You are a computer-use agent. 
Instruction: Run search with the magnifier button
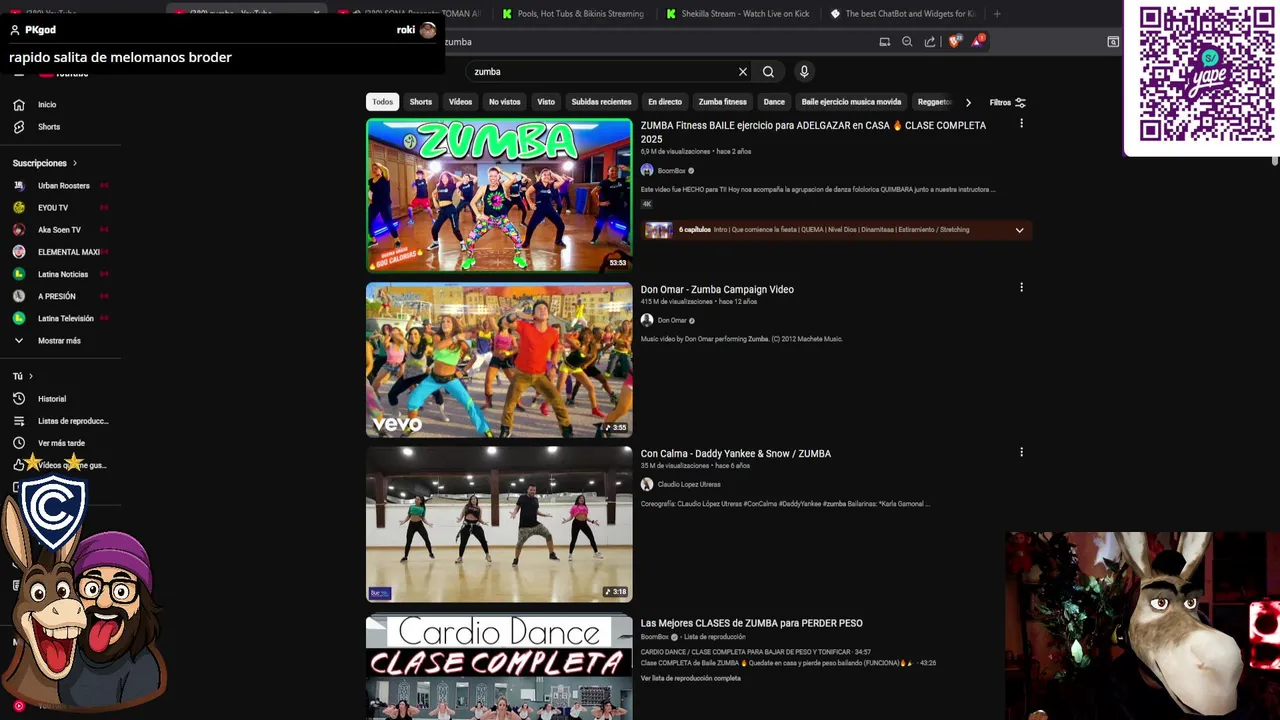point(768,72)
